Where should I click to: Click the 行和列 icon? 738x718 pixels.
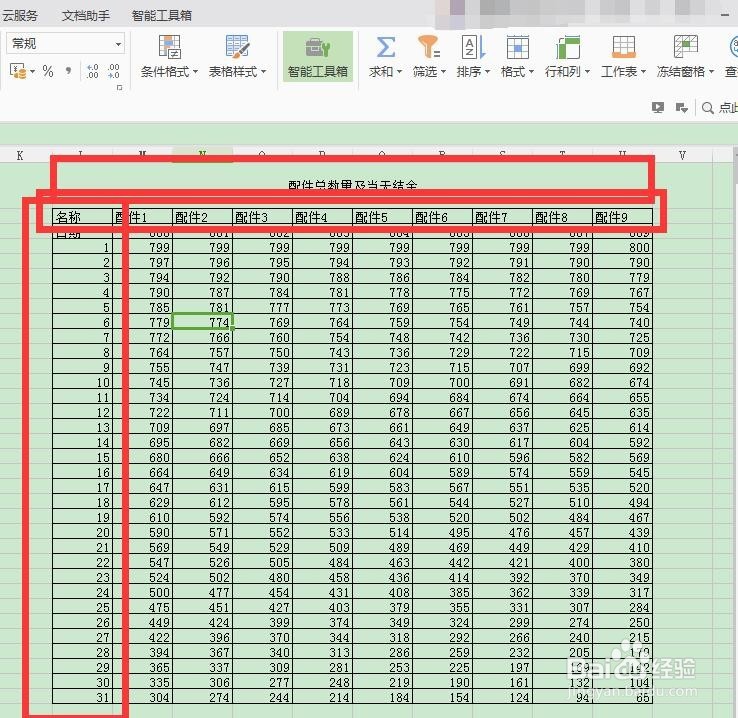568,47
